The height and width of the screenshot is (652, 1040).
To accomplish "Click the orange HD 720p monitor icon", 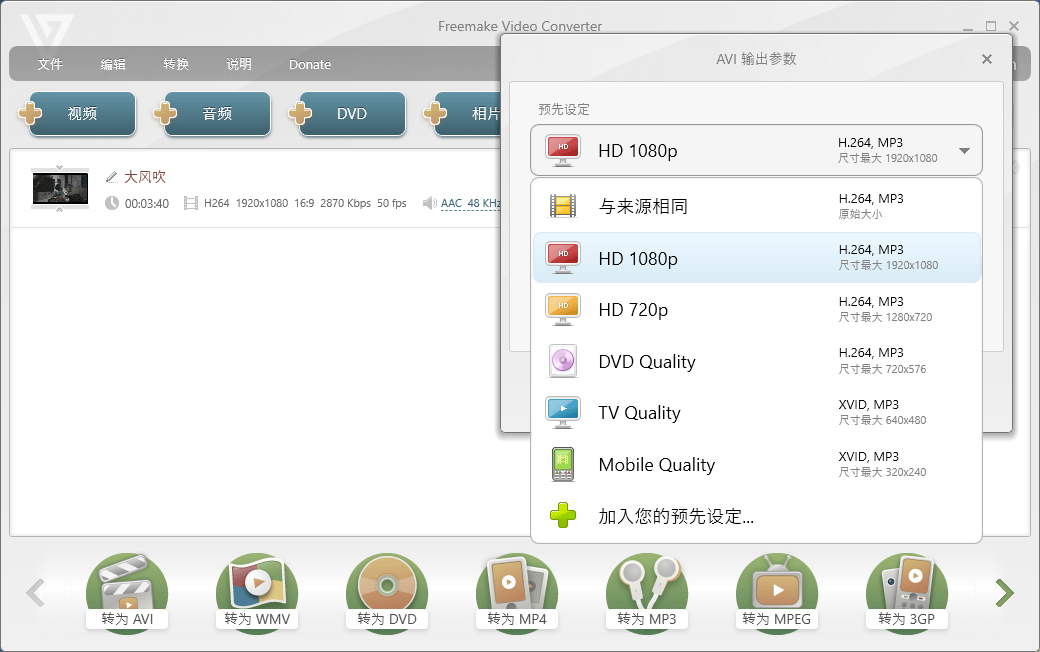I will (x=562, y=310).
